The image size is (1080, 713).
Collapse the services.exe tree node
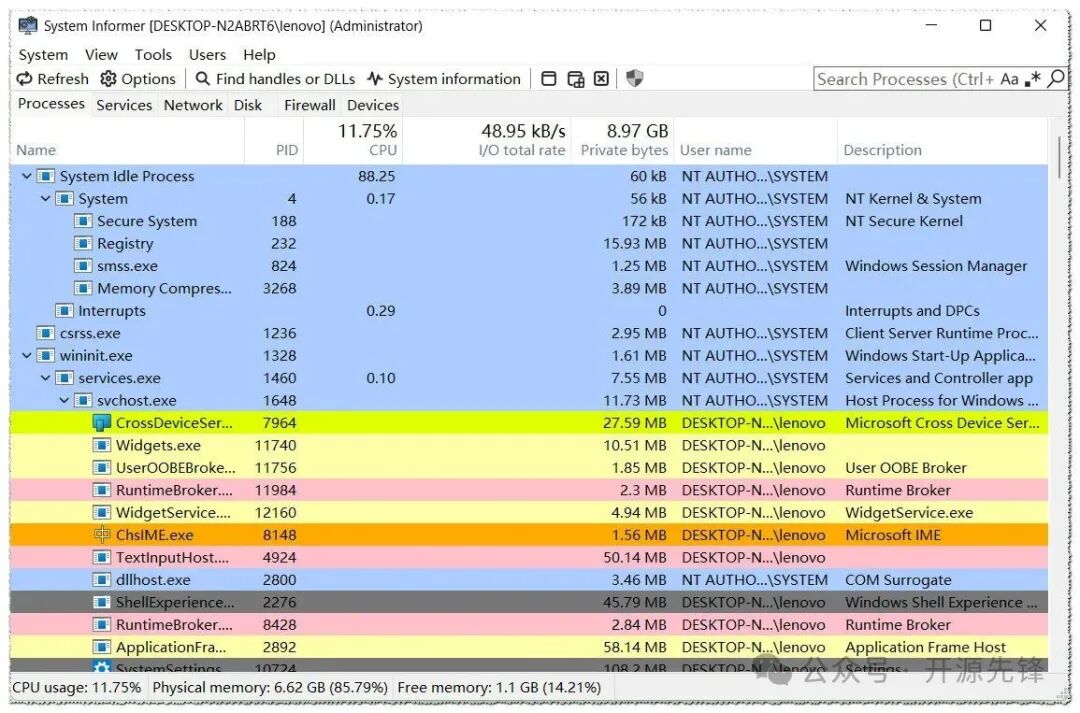45,378
